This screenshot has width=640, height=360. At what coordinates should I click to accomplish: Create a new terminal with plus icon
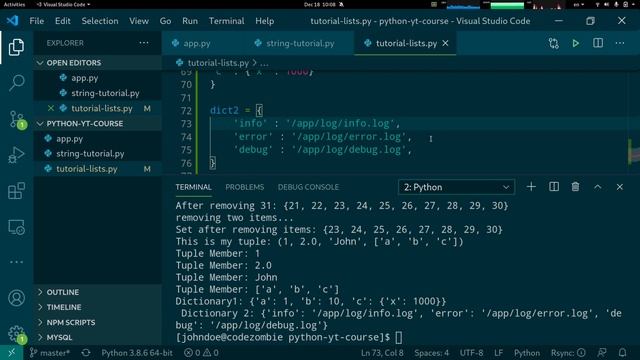pos(531,187)
